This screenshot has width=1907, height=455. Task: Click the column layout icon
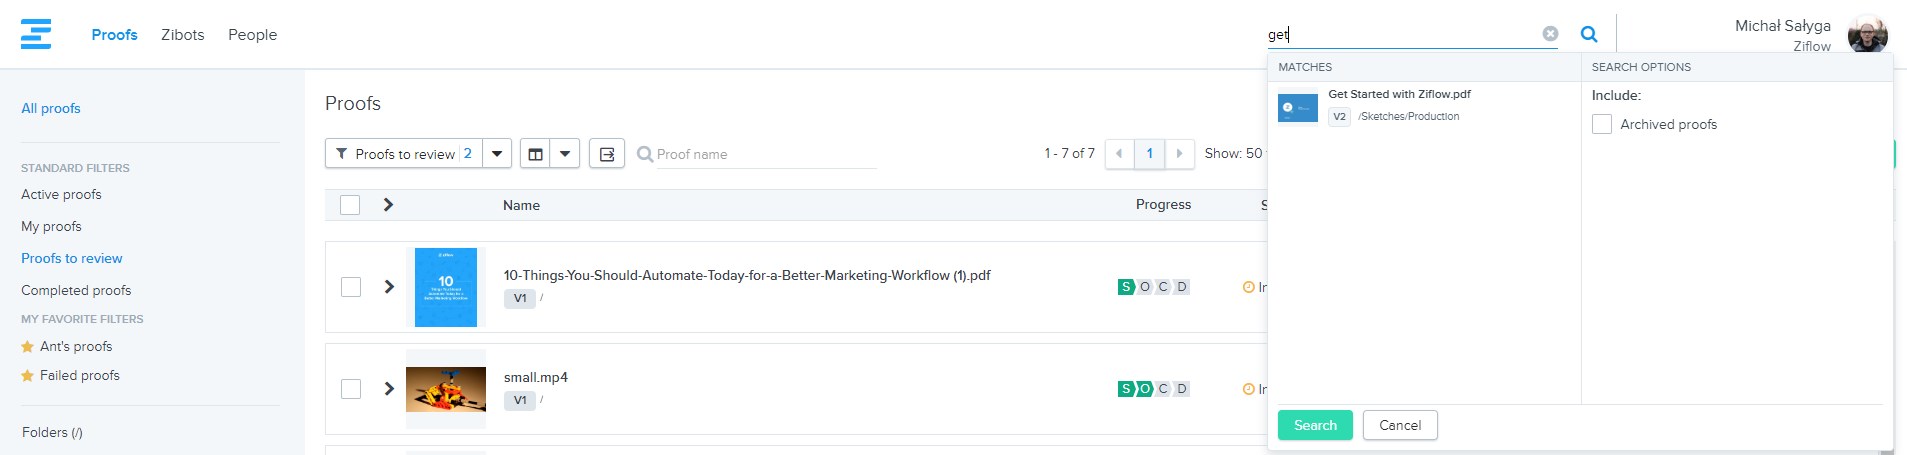tap(536, 154)
